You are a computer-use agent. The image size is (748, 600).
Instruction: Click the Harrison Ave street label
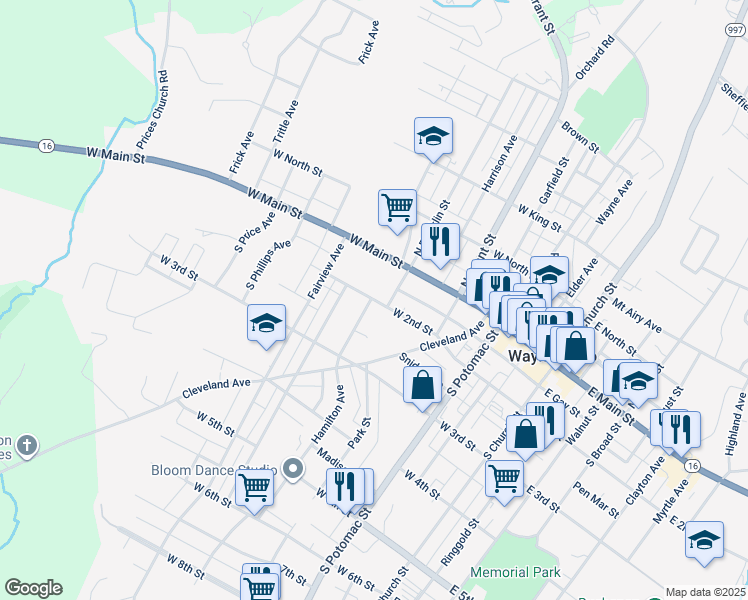pyautogui.click(x=499, y=164)
